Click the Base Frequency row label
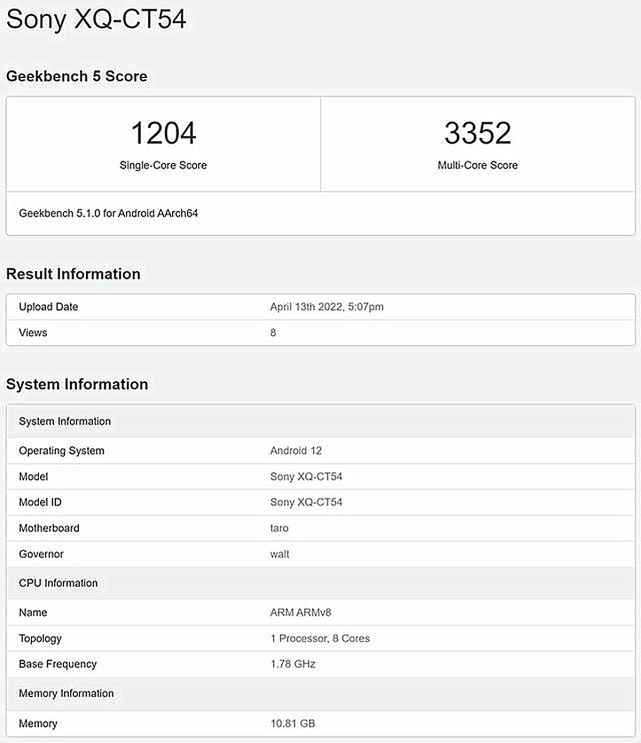This screenshot has height=743, width=641. 58,664
